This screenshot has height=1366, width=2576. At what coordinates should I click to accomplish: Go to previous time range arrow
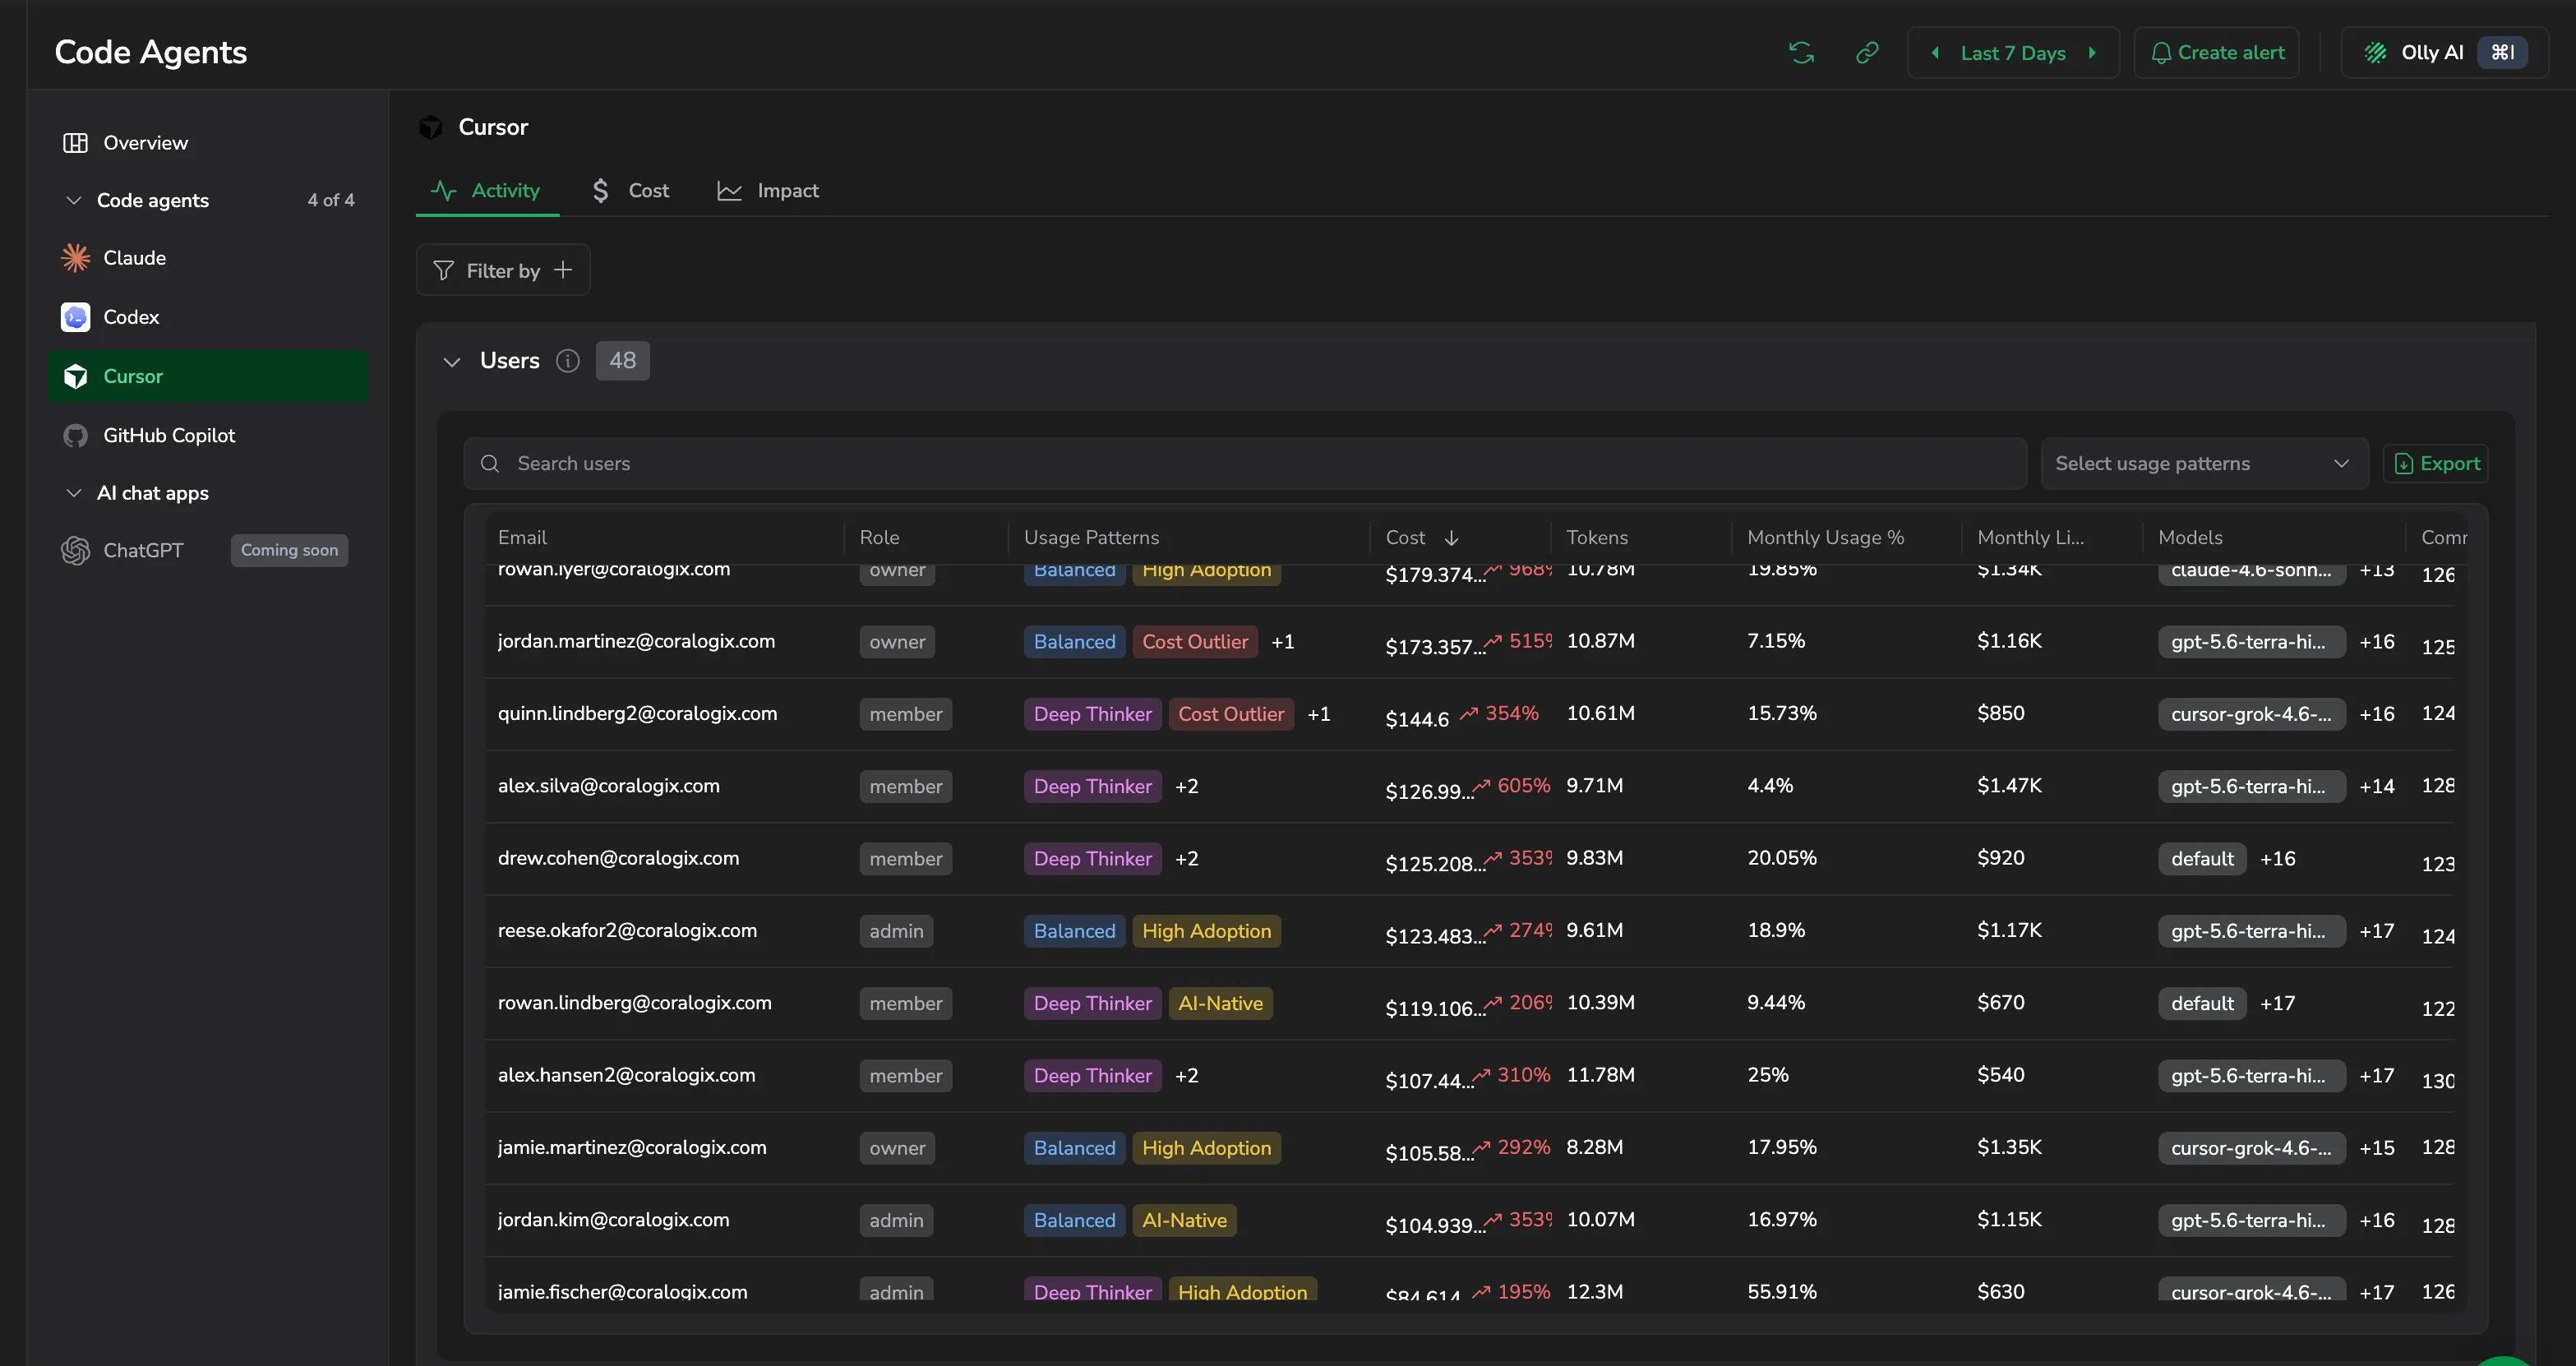tap(1935, 53)
